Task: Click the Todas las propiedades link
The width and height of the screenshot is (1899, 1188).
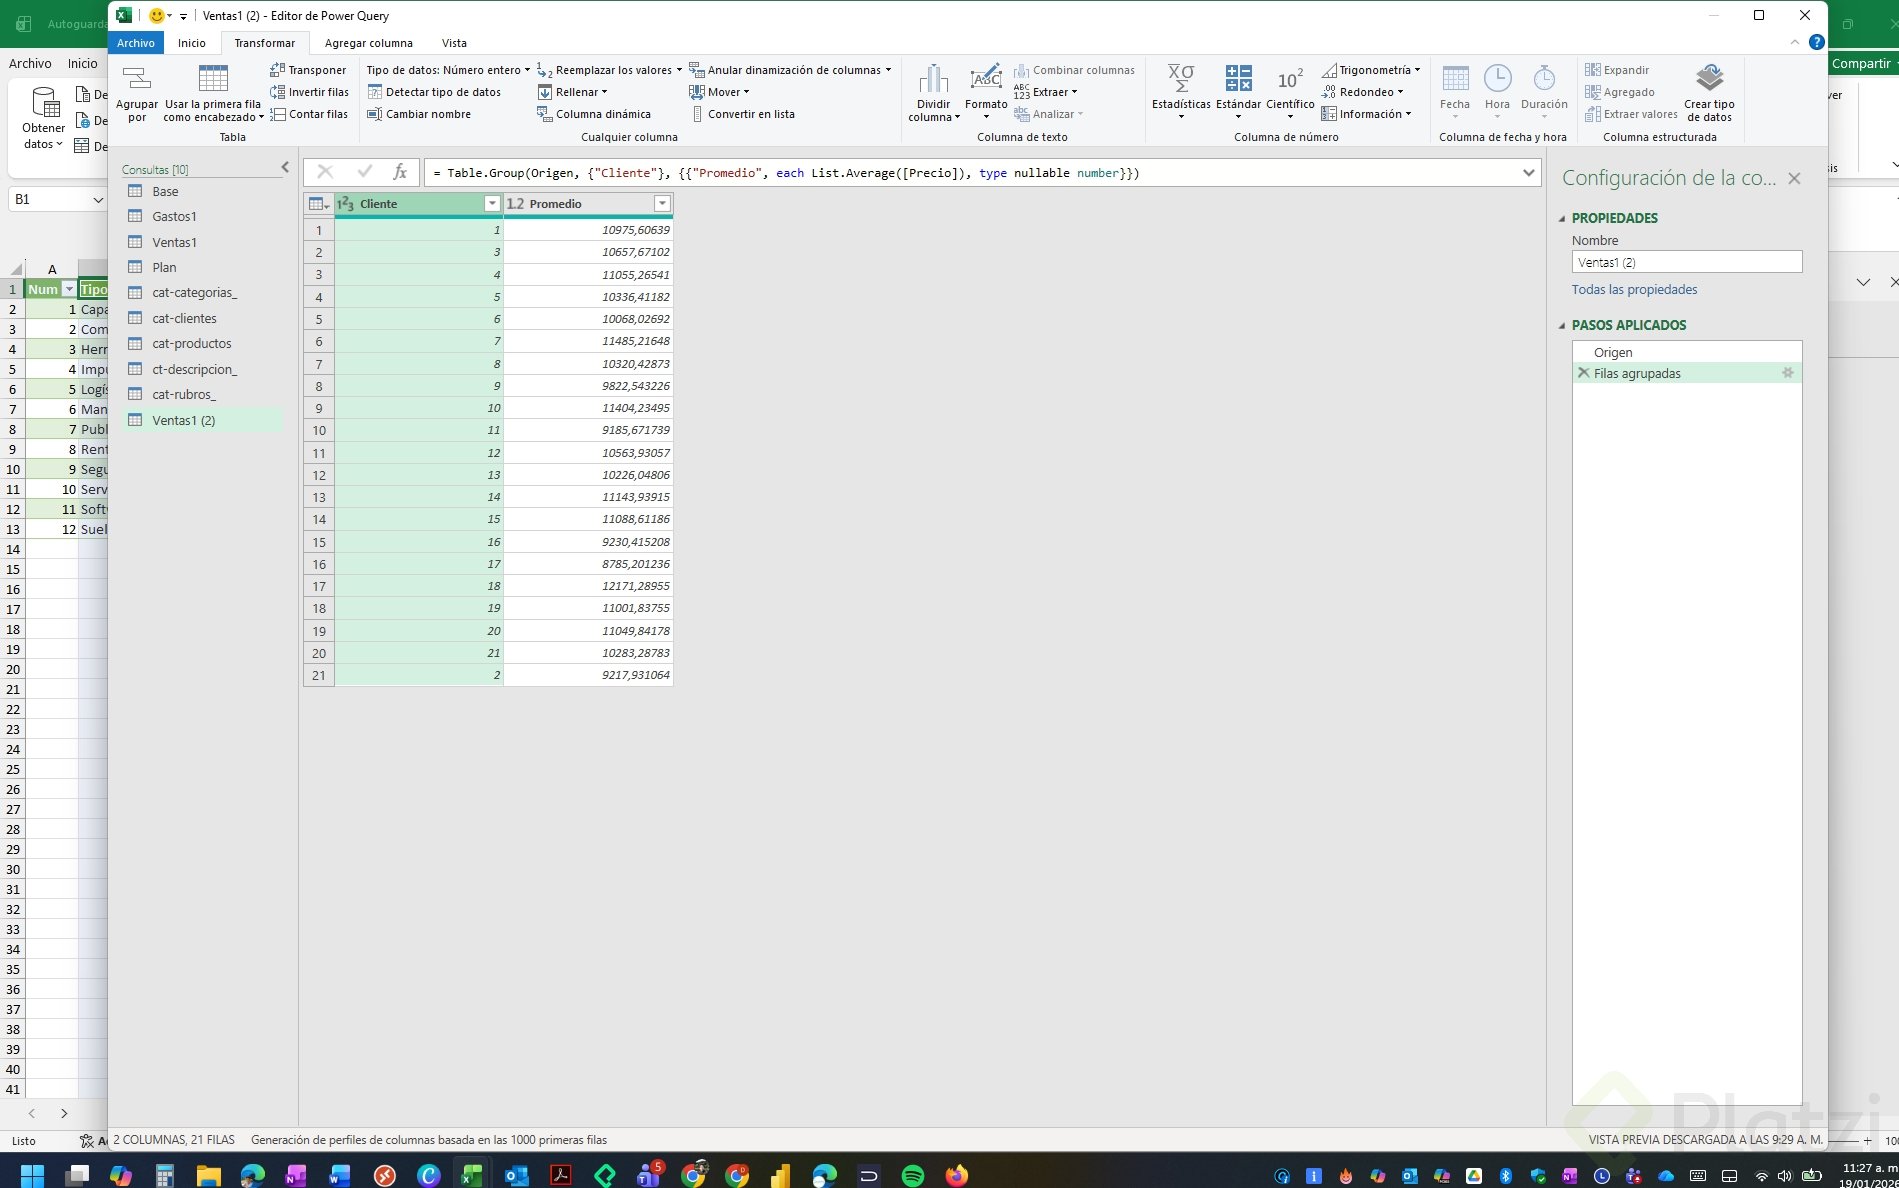Action: pyautogui.click(x=1634, y=290)
